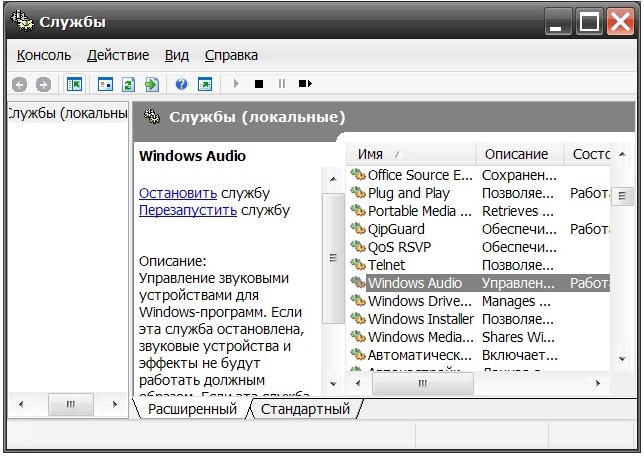Select the Windows Drive... service
The height and width of the screenshot is (457, 644).
(479, 301)
